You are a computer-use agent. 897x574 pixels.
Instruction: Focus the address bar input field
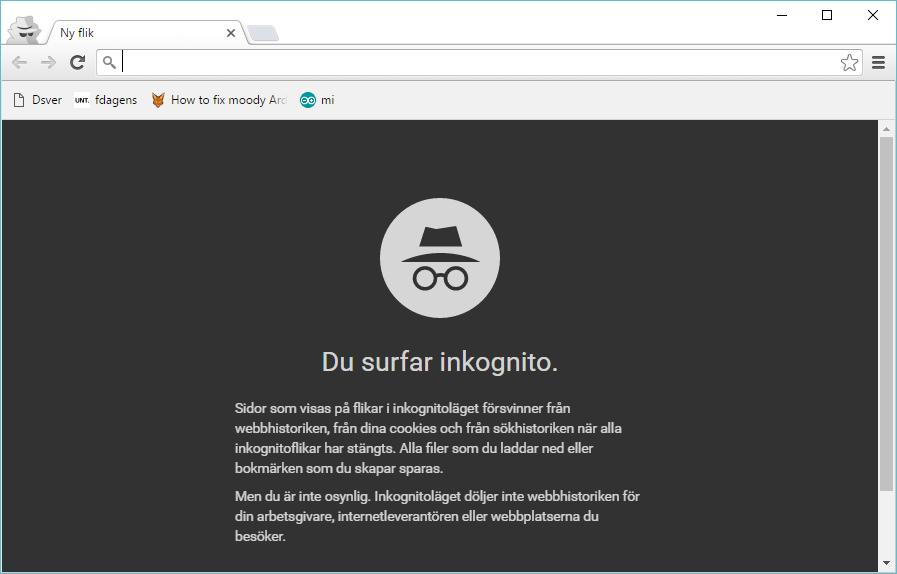pyautogui.click(x=479, y=62)
